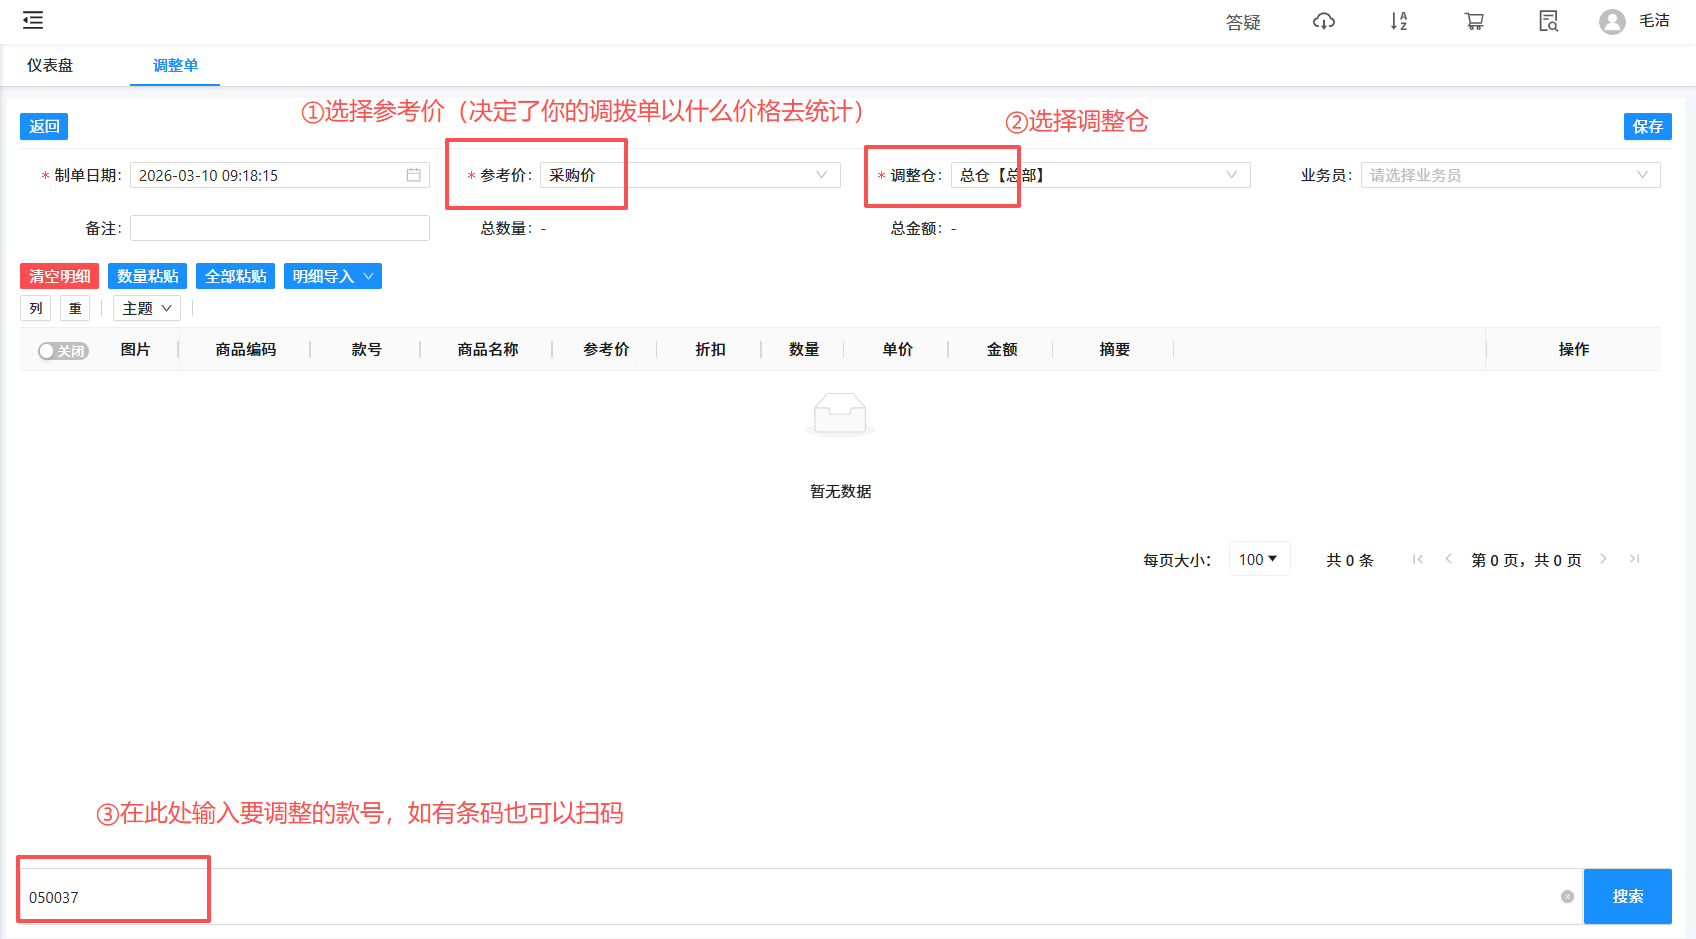The width and height of the screenshot is (1696, 939).
Task: Click the 清空明细 button
Action: [x=58, y=276]
